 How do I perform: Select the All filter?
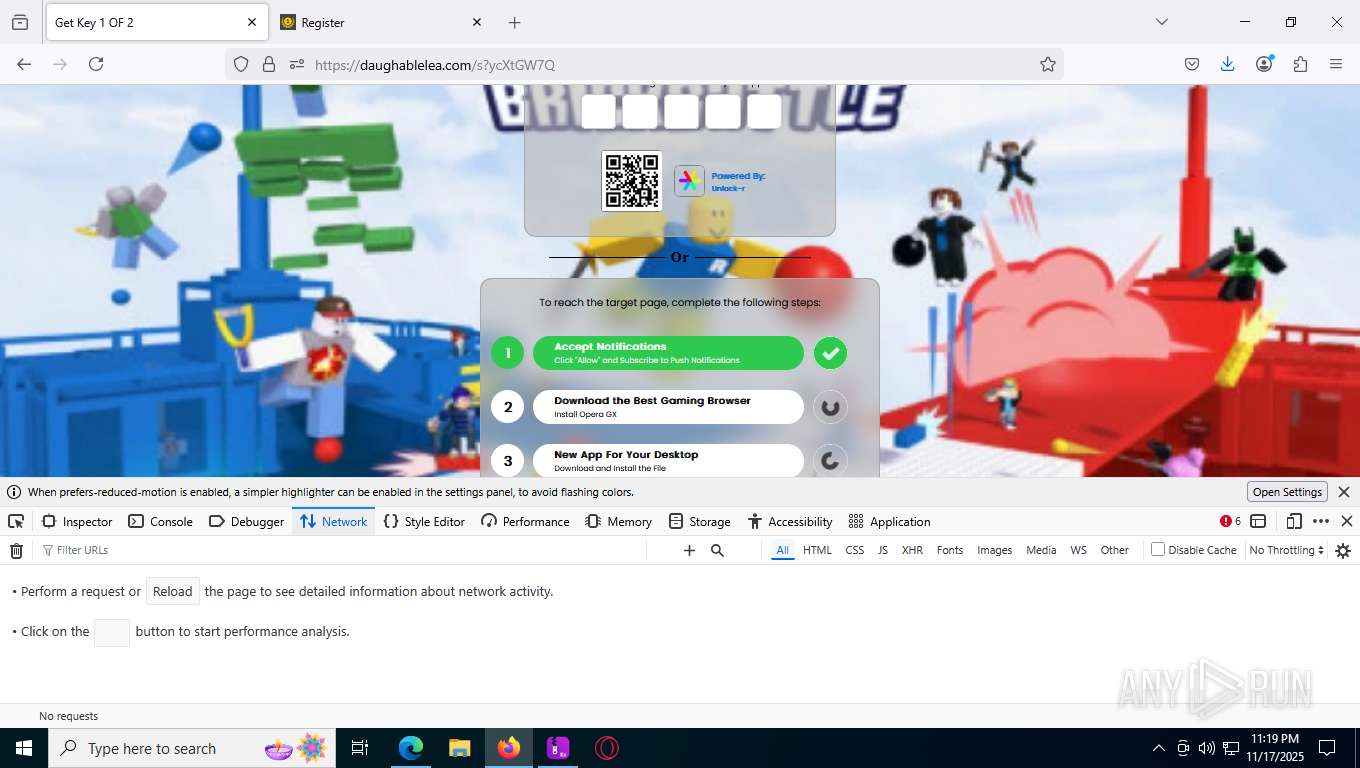click(x=782, y=550)
